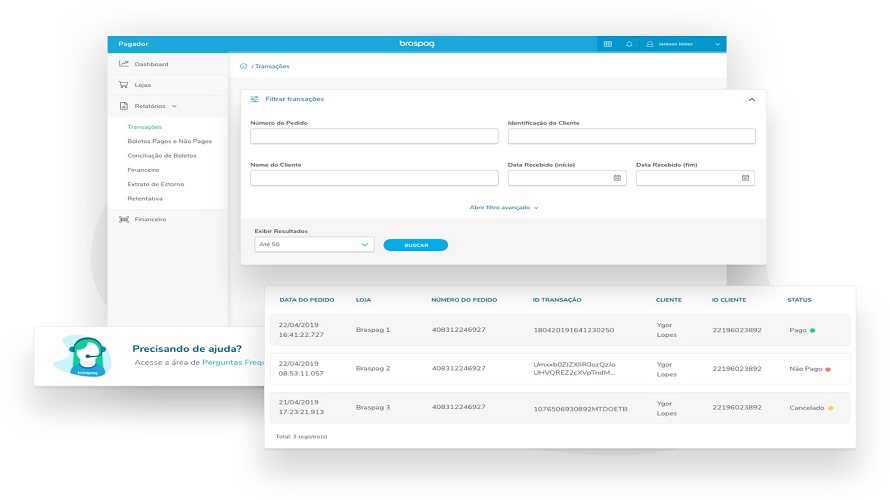The width and height of the screenshot is (890, 500).
Task: Open the notifications bell icon
Action: (x=629, y=44)
